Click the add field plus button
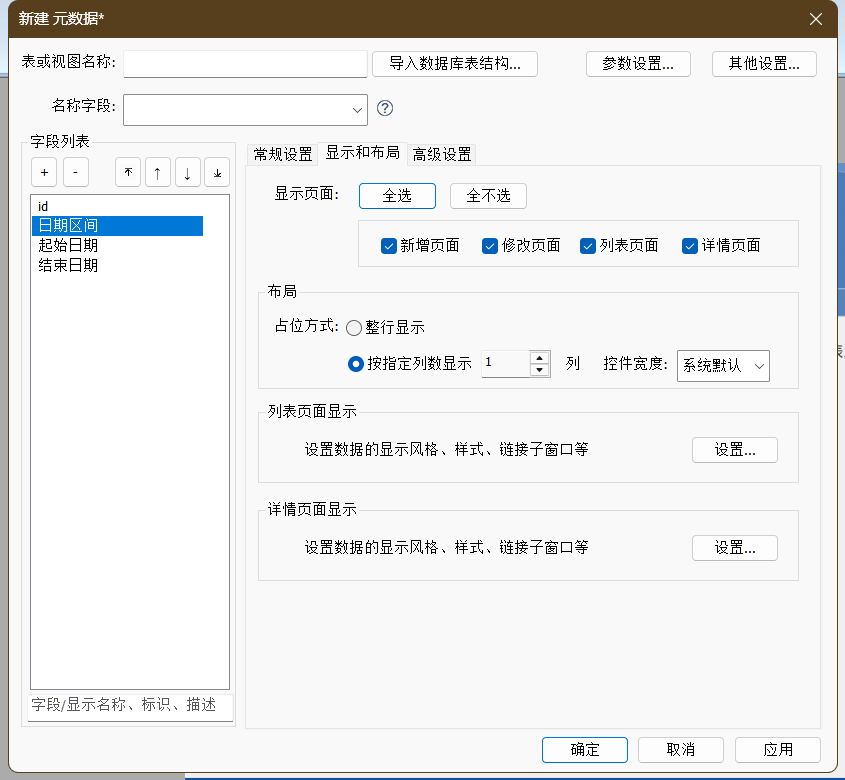 coord(44,172)
